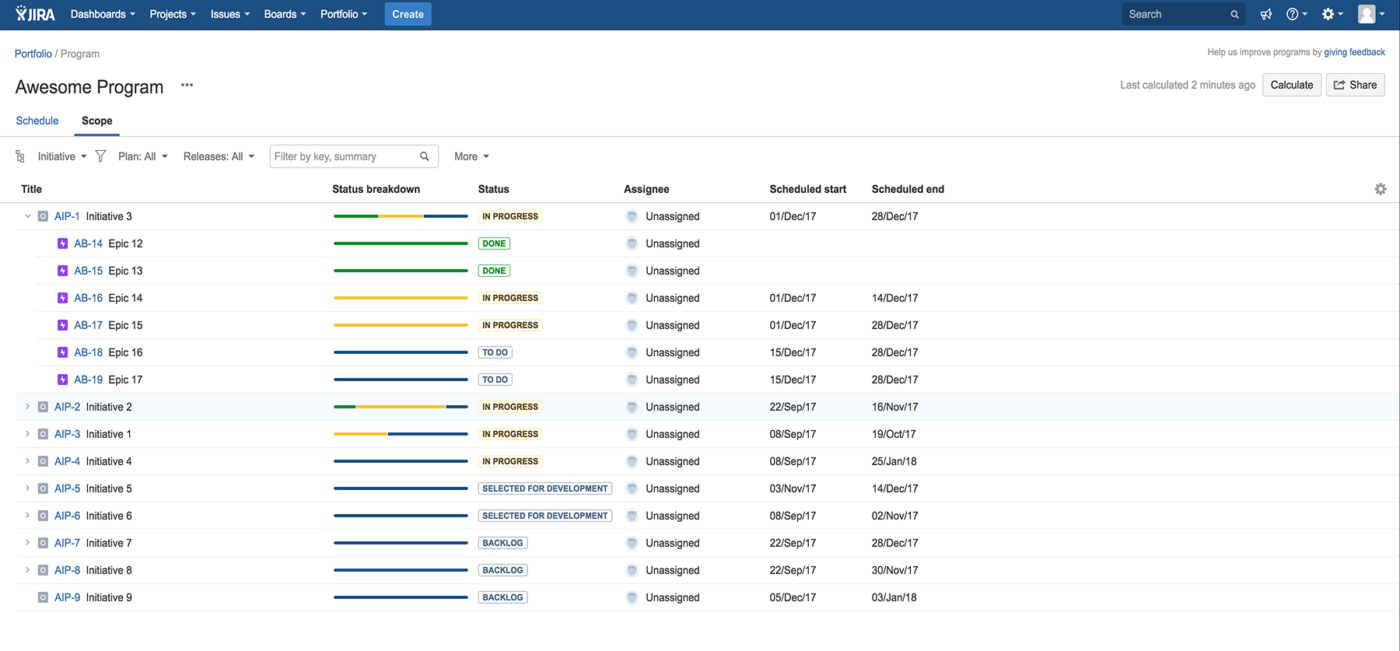This screenshot has width=1400, height=651.
Task: Click the epic icon beside AB-14
Action: click(x=62, y=243)
